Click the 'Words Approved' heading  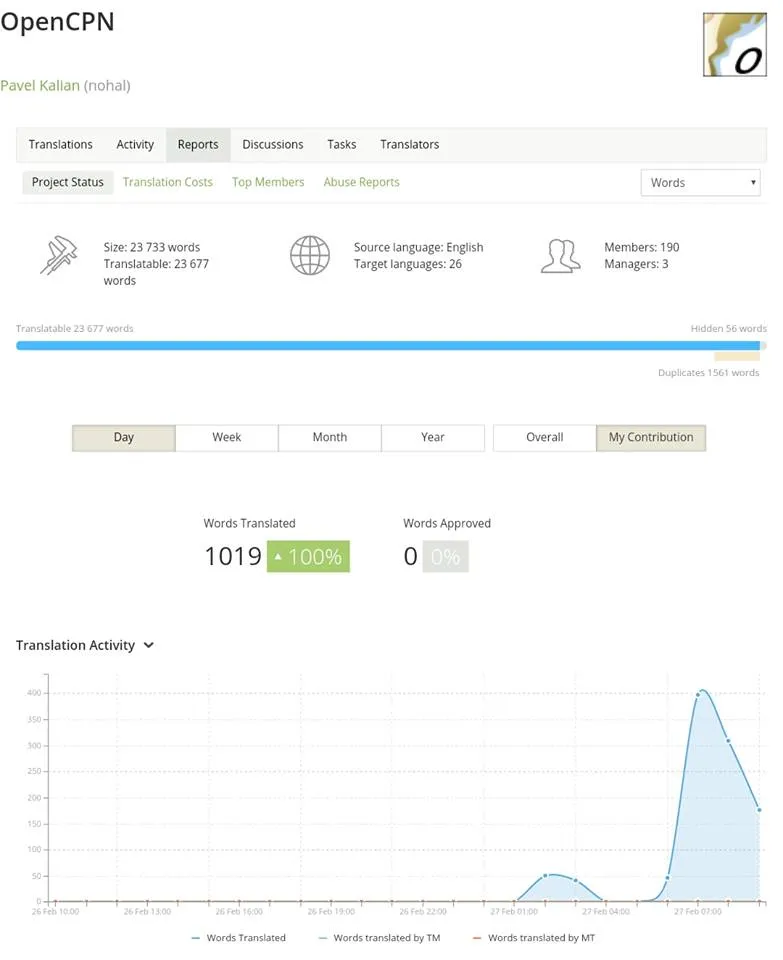447,523
